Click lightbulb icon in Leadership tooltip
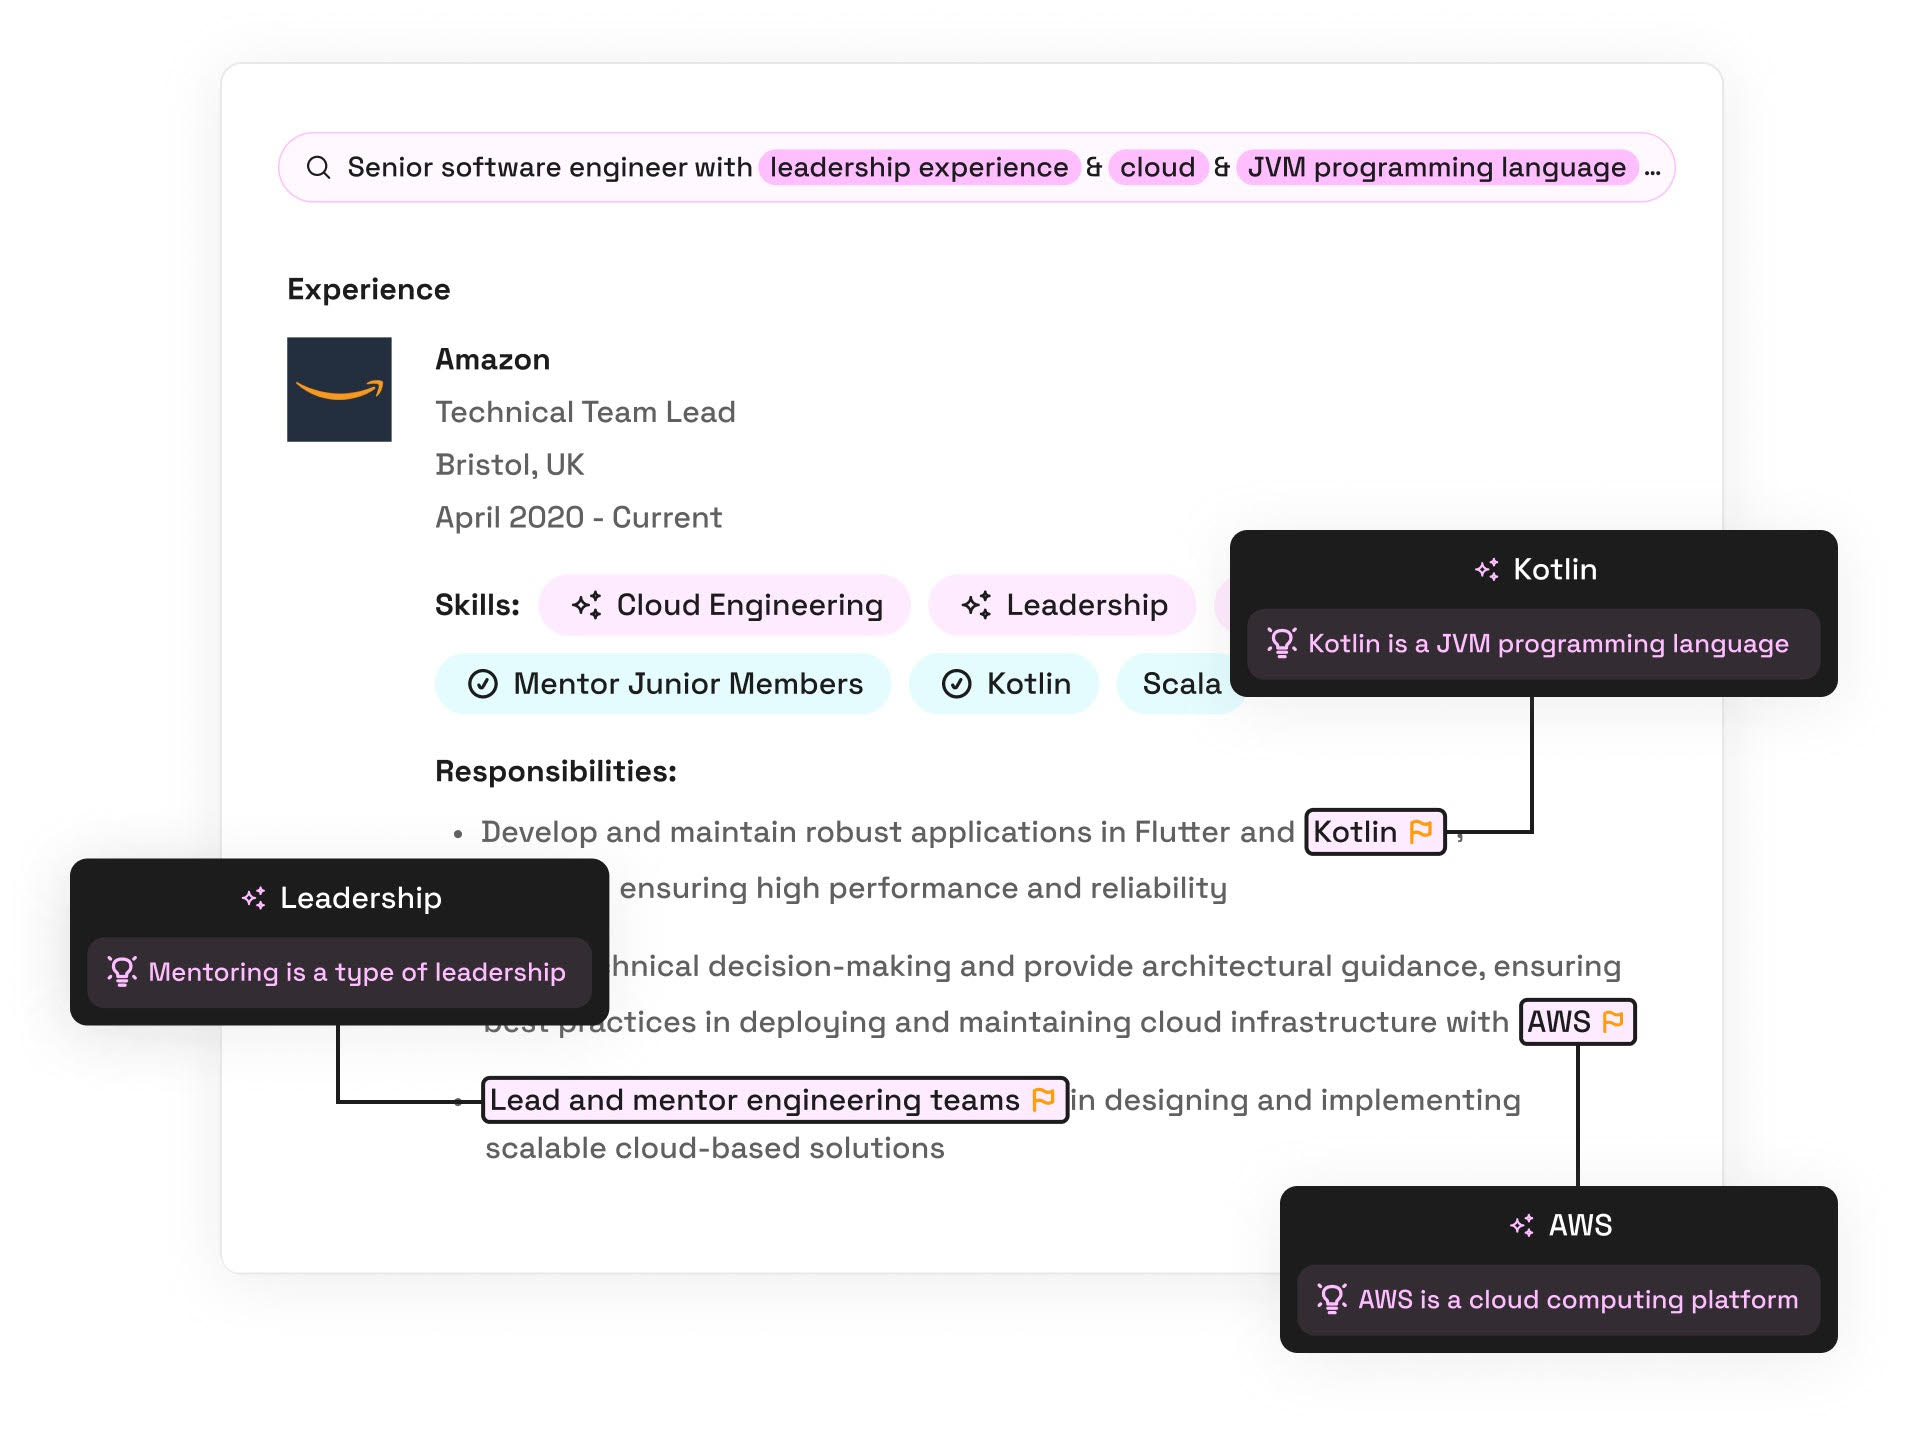 pyautogui.click(x=122, y=971)
